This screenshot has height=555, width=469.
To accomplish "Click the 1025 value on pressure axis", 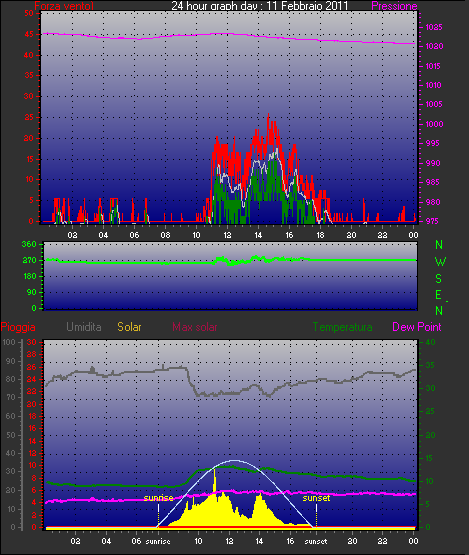I will pos(434,27).
